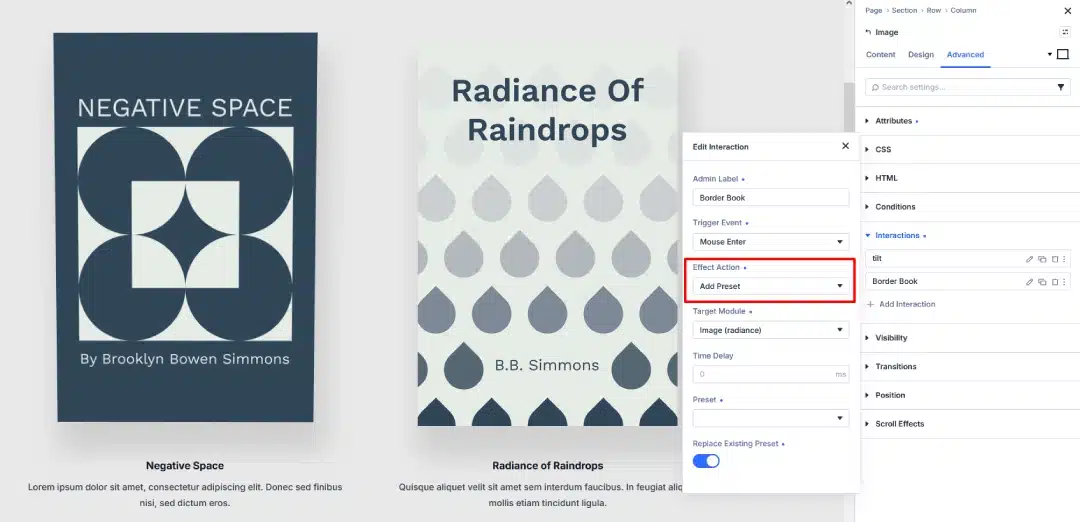Click the Admin Label input field
The image size is (1080, 522).
click(x=771, y=198)
